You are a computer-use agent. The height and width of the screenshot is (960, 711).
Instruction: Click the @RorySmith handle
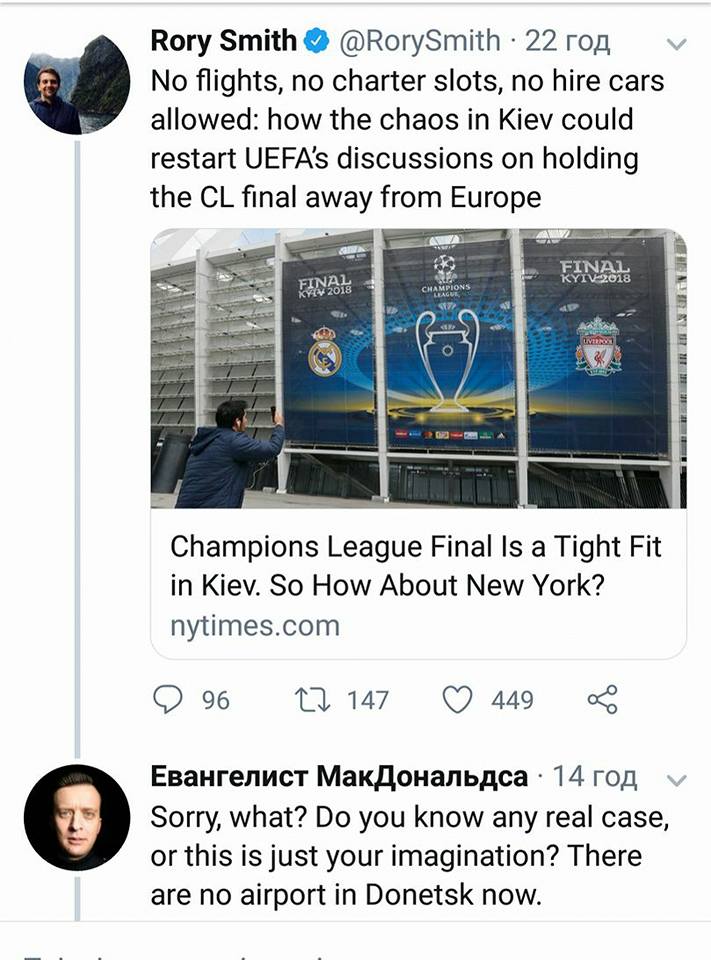coord(420,41)
